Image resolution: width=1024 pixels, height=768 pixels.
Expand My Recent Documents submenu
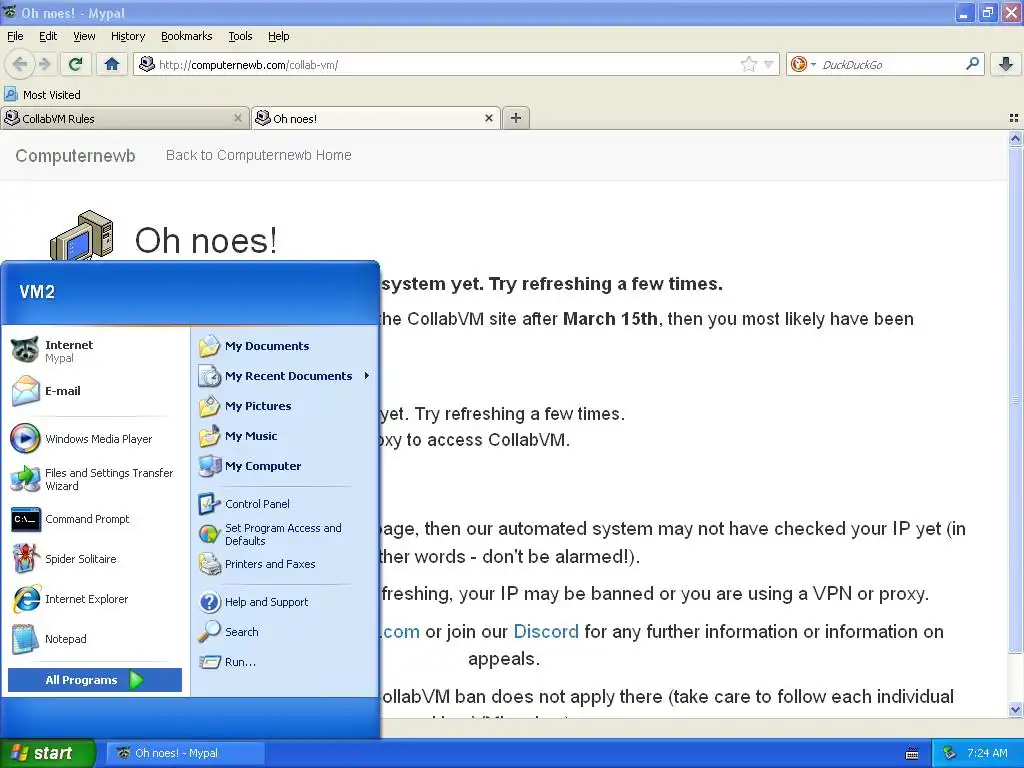[285, 376]
